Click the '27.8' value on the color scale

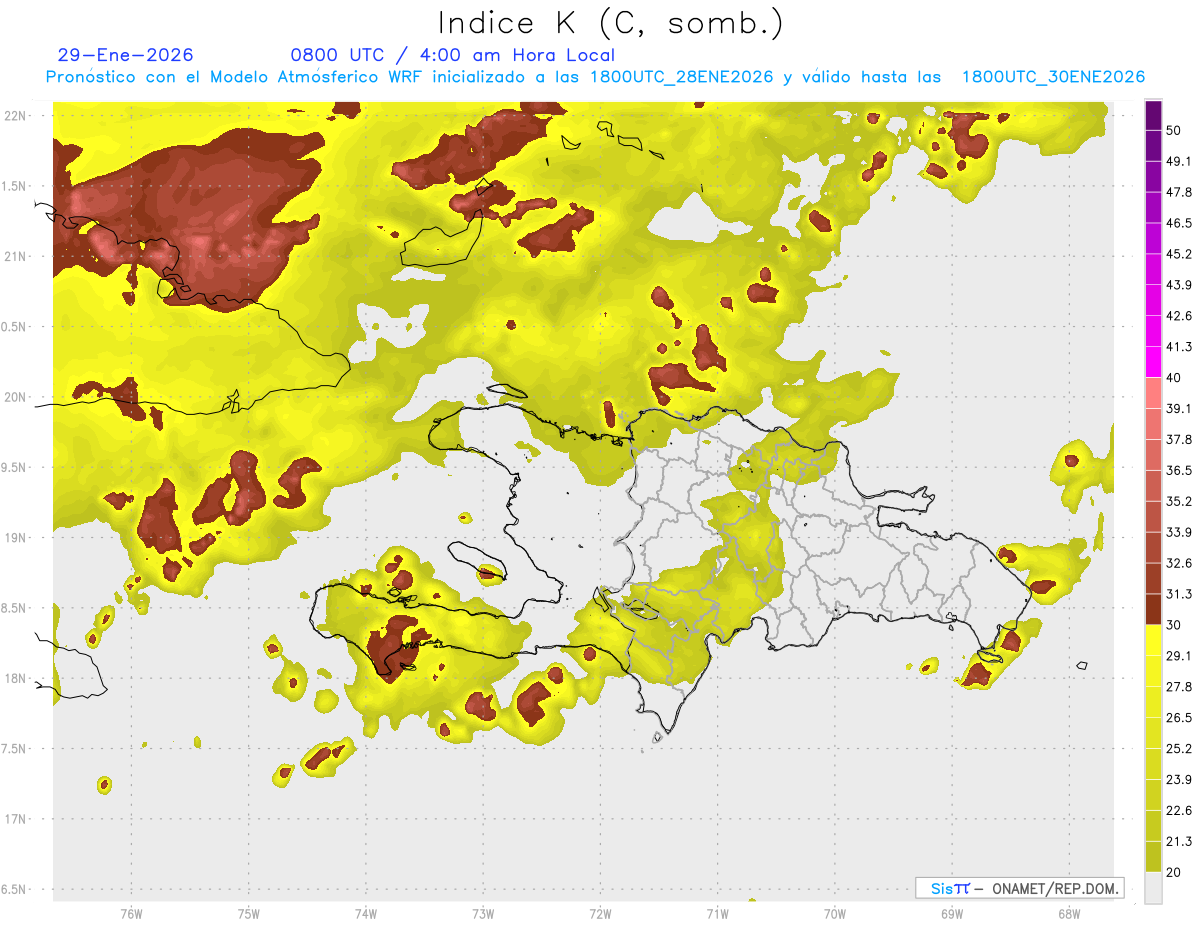pos(1179,687)
